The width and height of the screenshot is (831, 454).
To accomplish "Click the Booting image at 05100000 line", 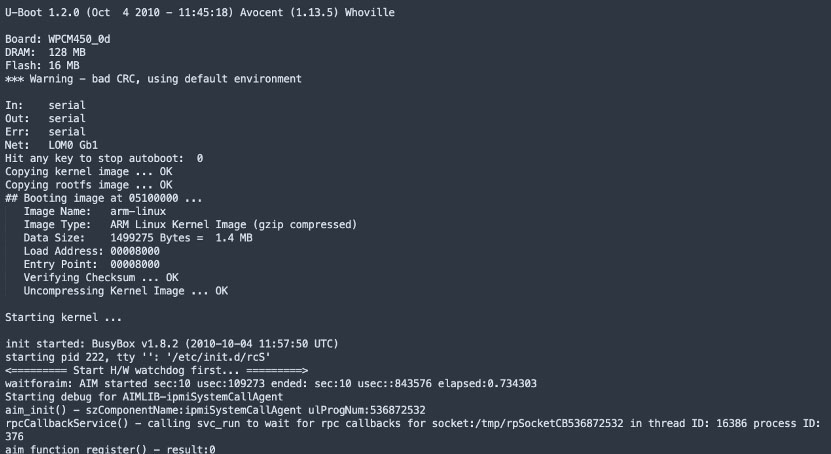I will [104, 198].
